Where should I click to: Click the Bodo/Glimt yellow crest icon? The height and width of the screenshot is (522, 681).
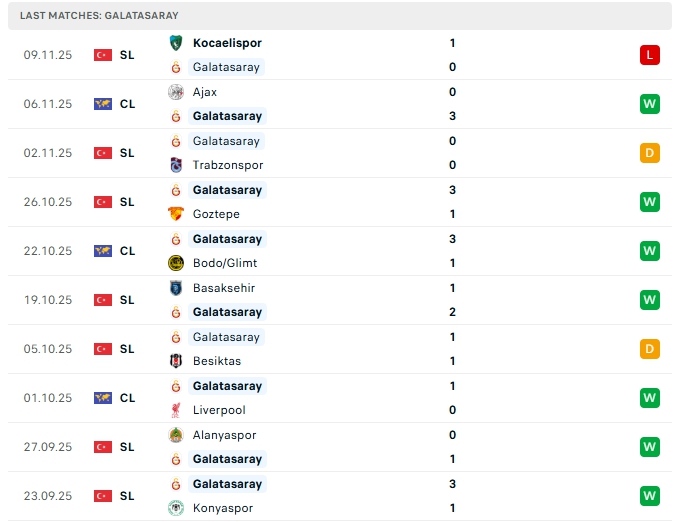(176, 263)
